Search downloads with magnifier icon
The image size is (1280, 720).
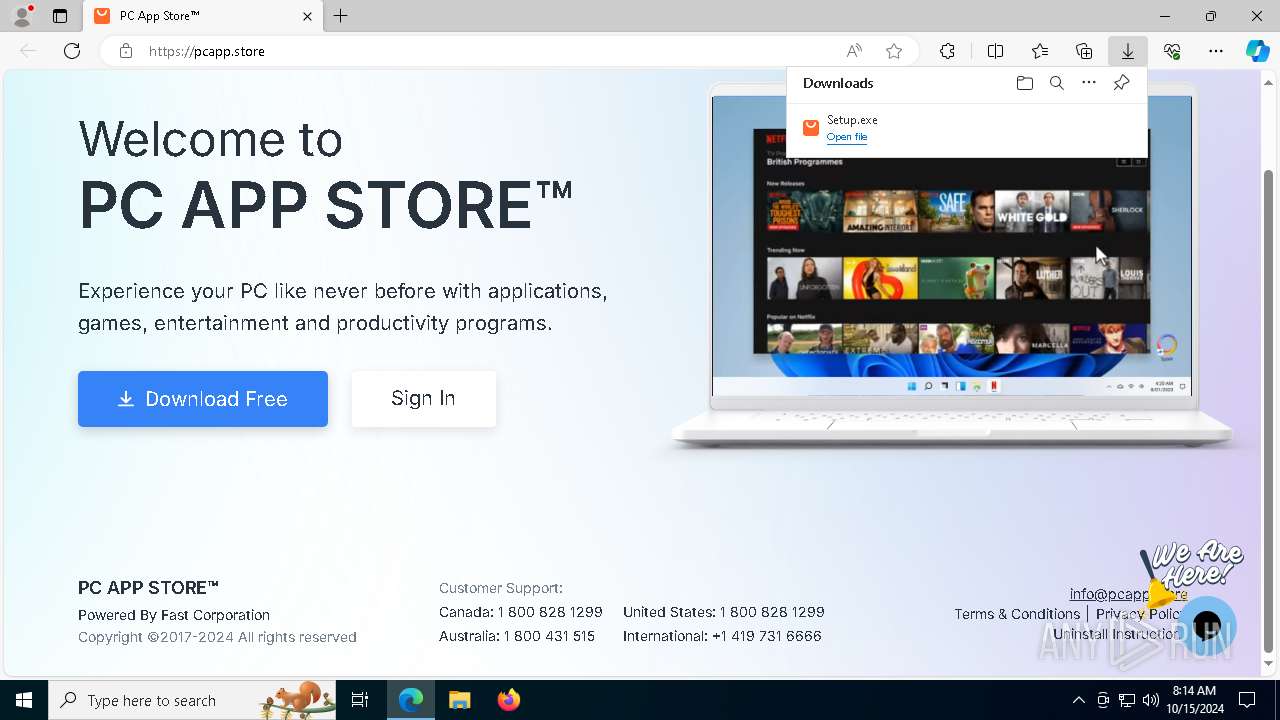click(x=1056, y=83)
